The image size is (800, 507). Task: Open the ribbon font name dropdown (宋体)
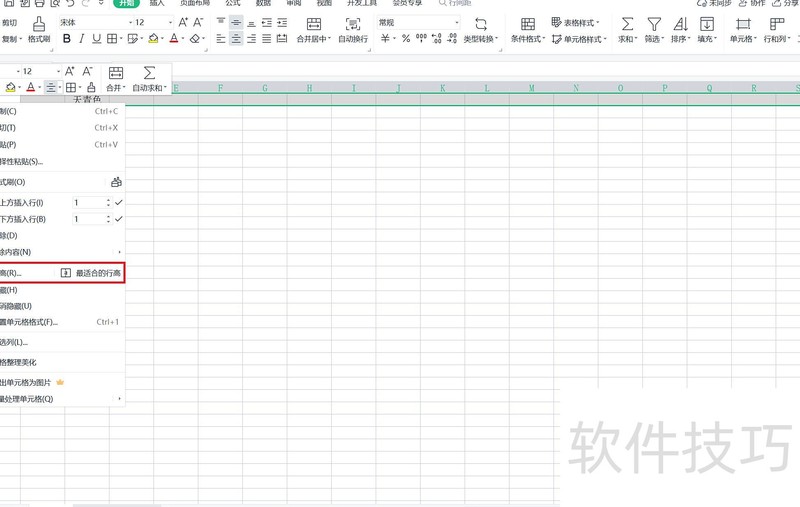click(x=131, y=22)
